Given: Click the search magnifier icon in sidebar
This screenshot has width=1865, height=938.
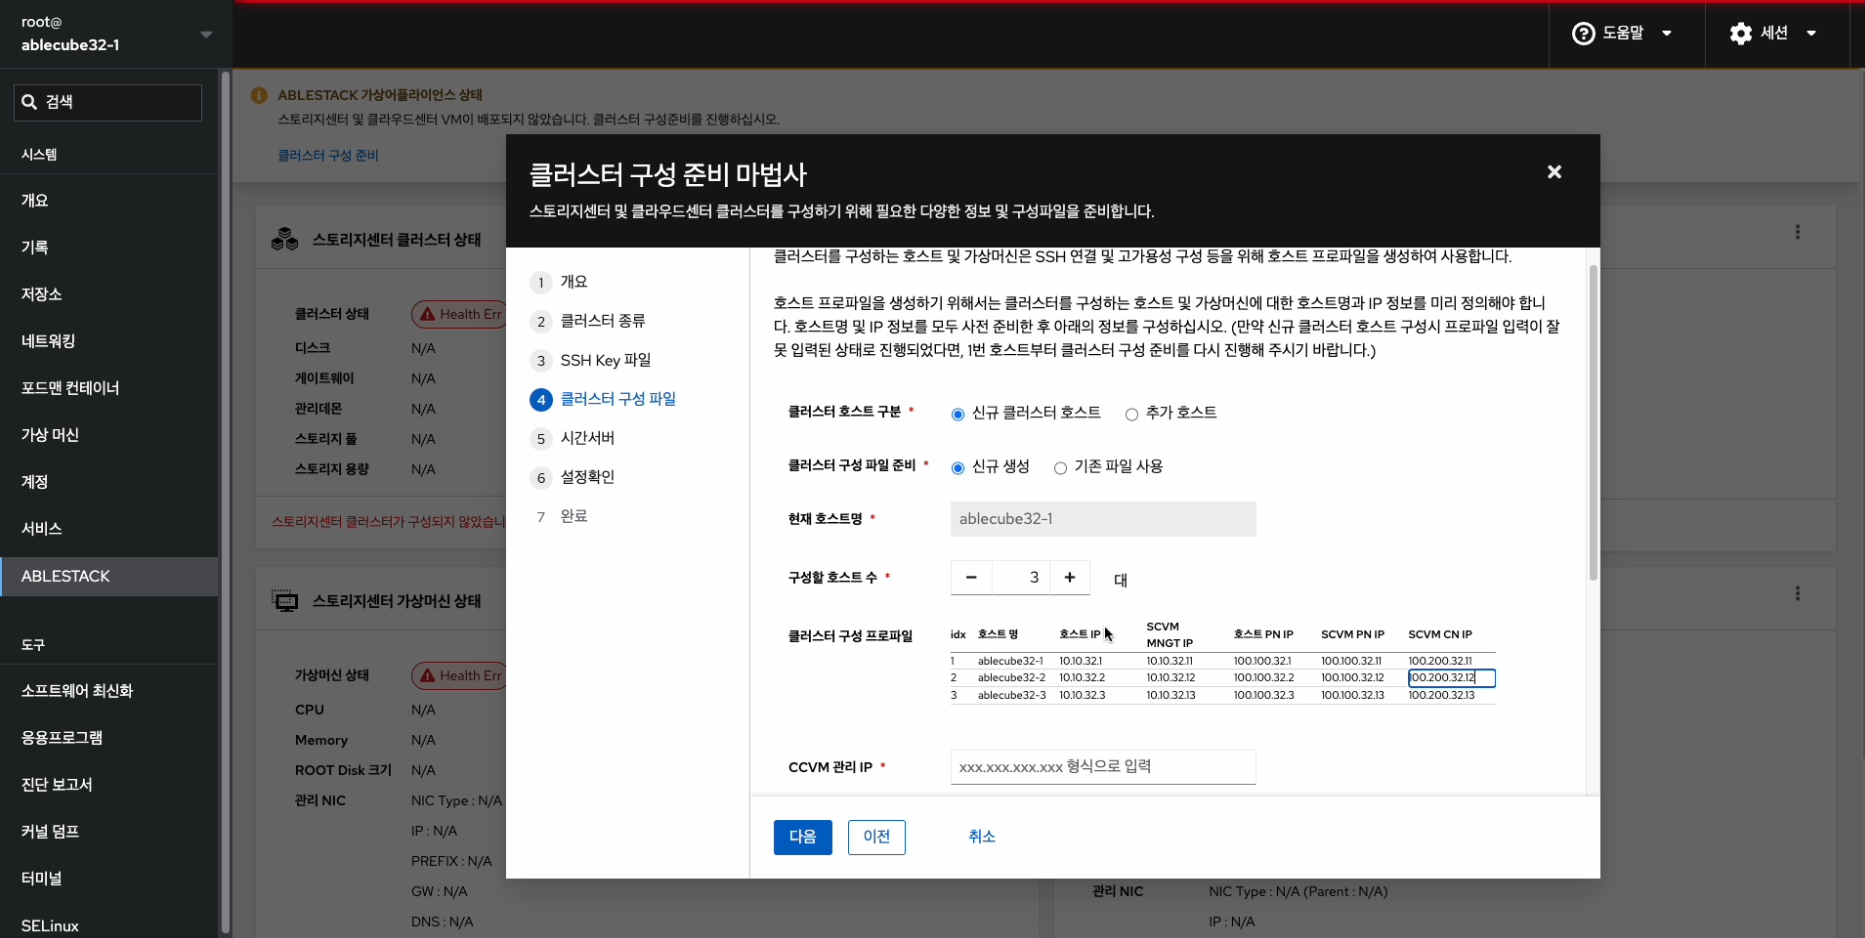Looking at the screenshot, I should (x=30, y=102).
